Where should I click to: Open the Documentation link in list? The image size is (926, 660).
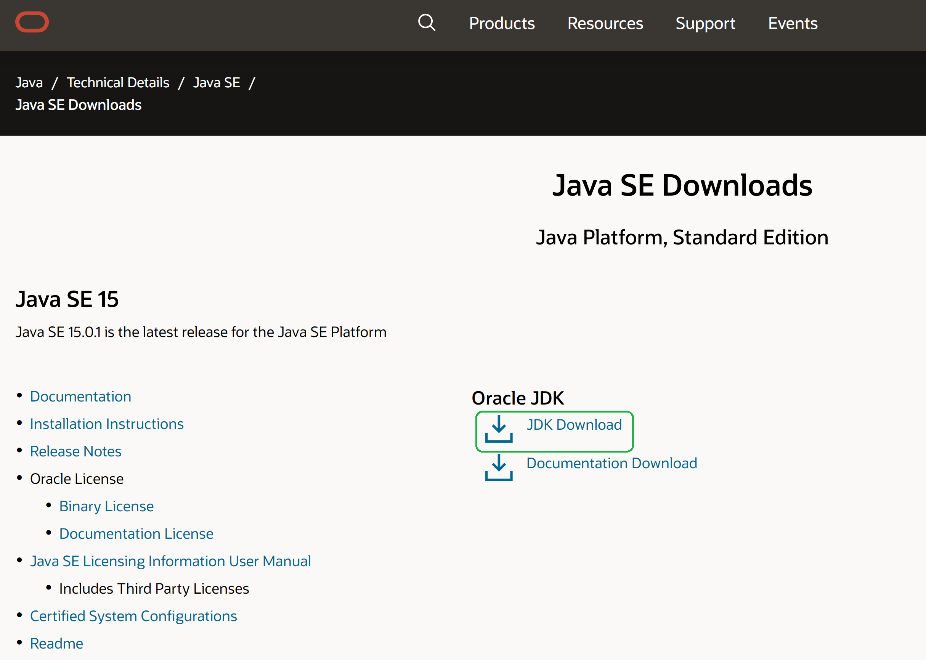80,397
